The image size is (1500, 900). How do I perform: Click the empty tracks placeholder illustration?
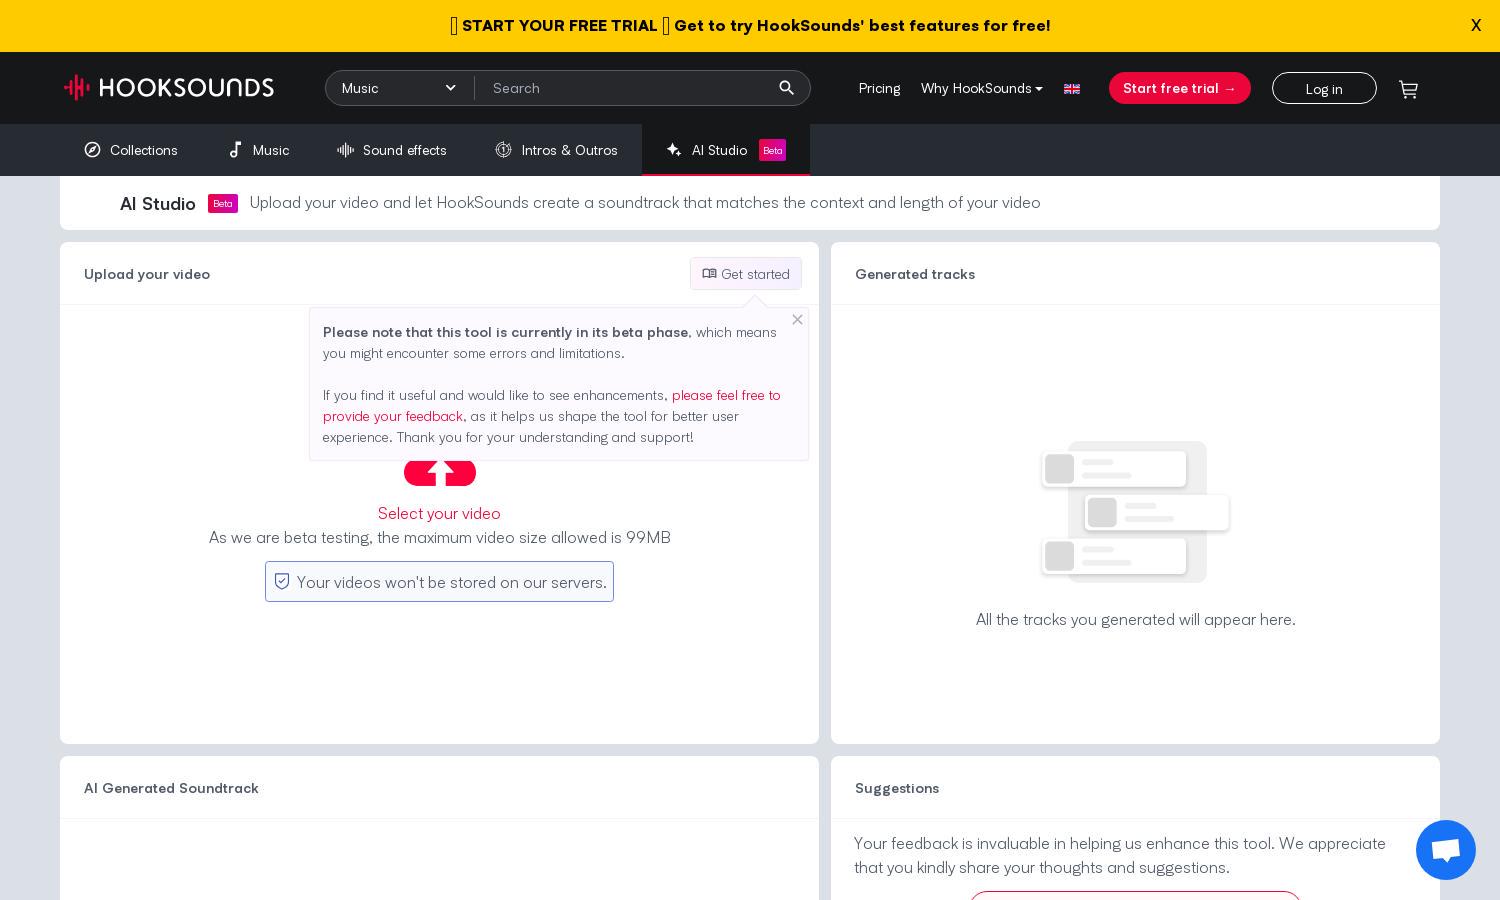(1135, 512)
